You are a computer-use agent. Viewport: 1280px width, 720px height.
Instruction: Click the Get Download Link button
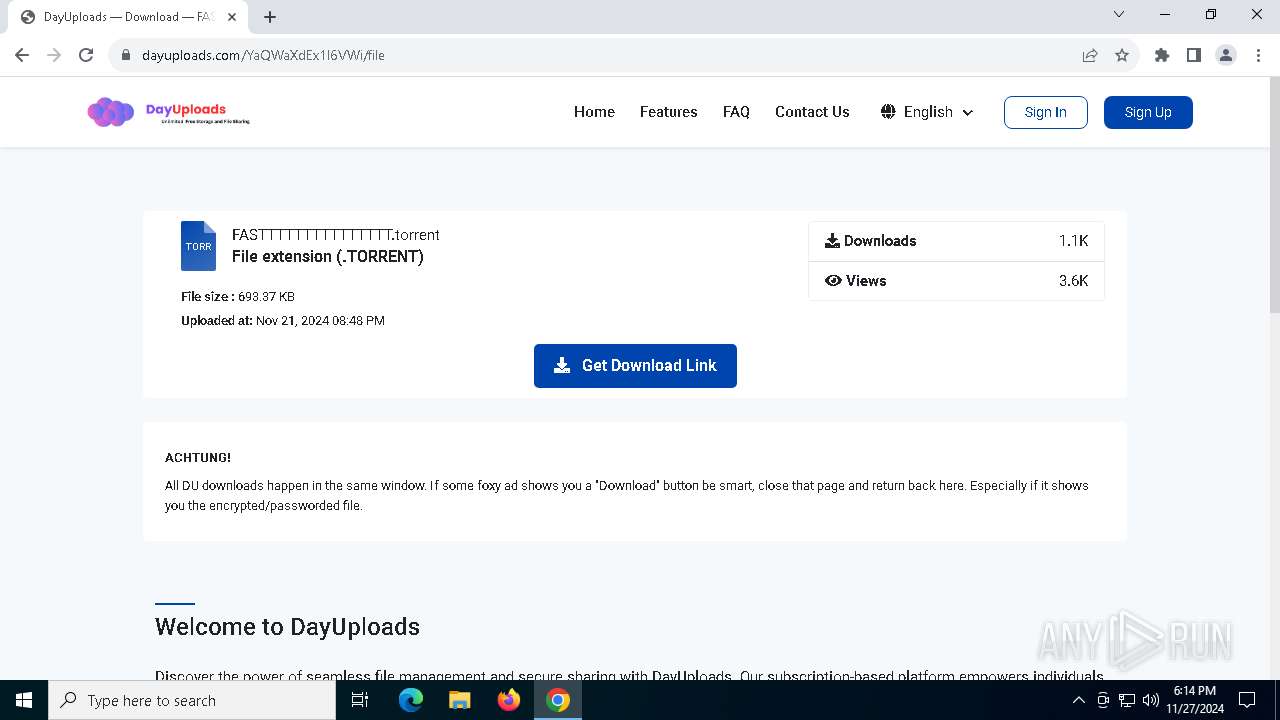coord(635,366)
